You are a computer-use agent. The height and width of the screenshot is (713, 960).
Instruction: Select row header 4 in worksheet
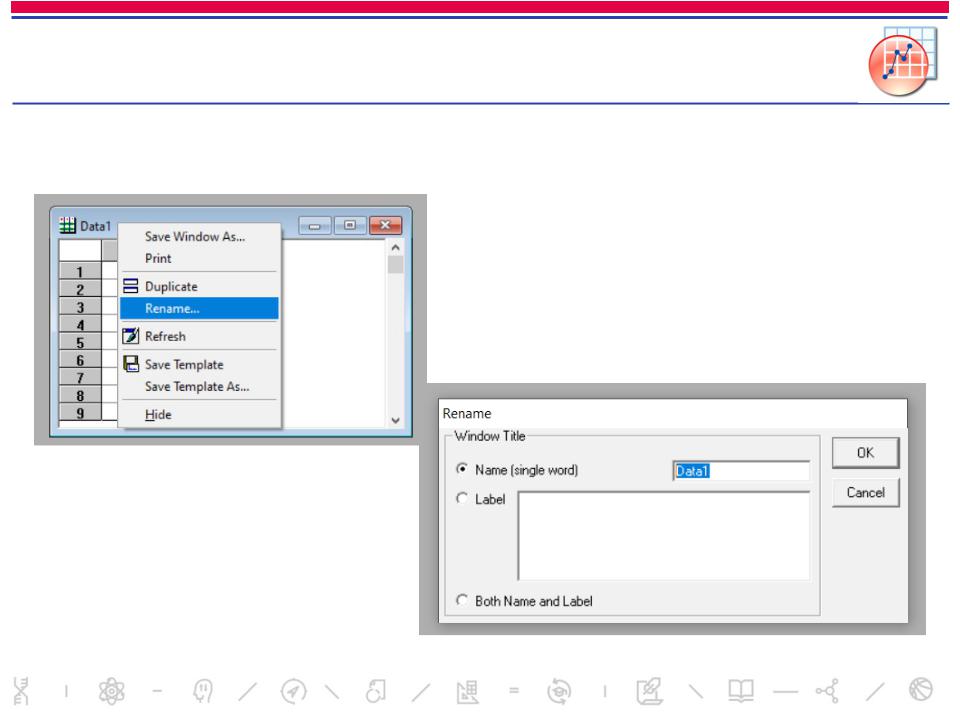80,324
